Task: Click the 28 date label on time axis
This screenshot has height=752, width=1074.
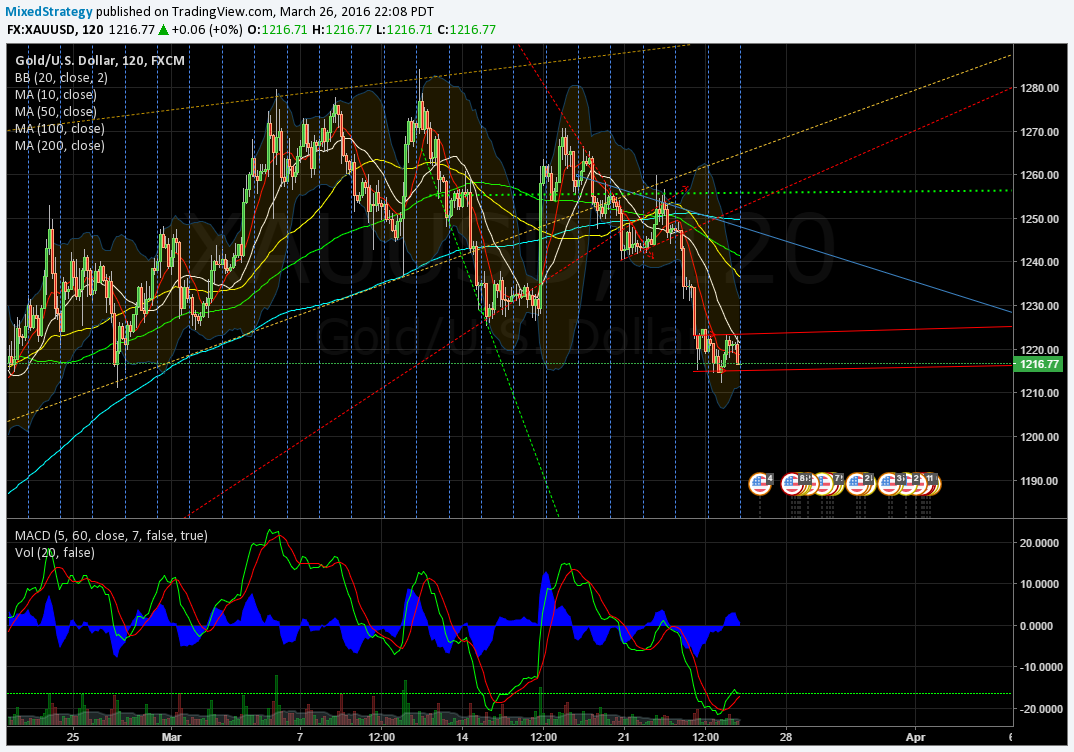Action: tap(786, 738)
